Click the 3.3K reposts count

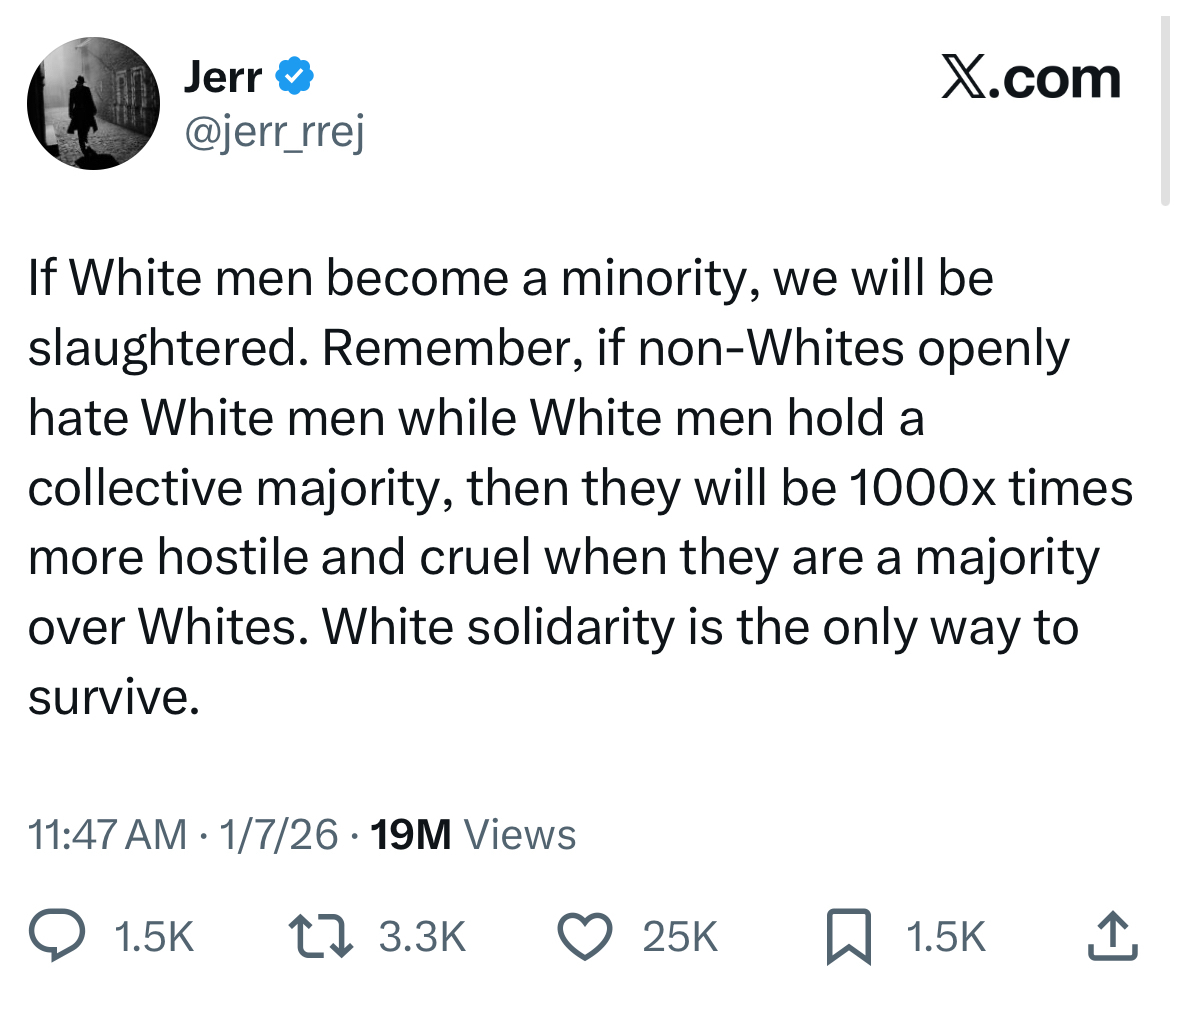(423, 937)
